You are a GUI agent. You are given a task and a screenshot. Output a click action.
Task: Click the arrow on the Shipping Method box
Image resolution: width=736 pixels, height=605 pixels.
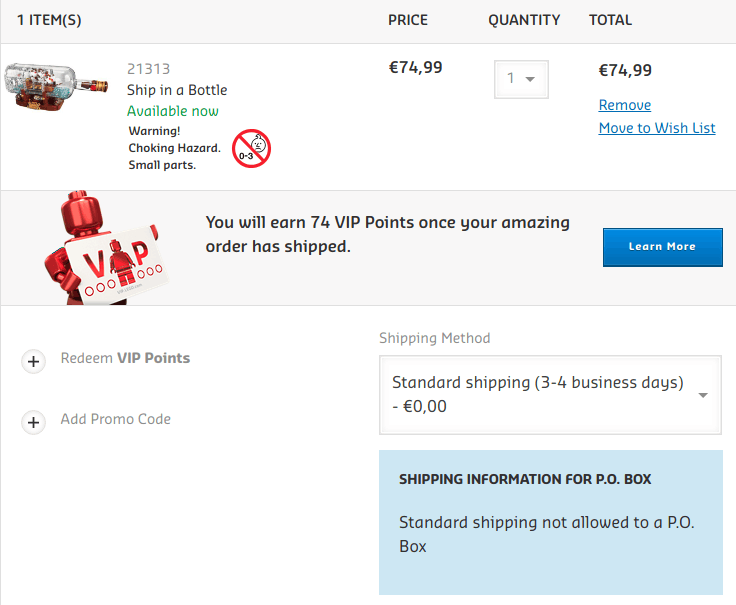coord(702,395)
